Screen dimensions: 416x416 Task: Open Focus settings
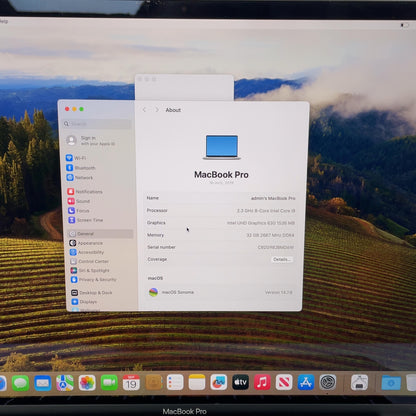[79, 211]
